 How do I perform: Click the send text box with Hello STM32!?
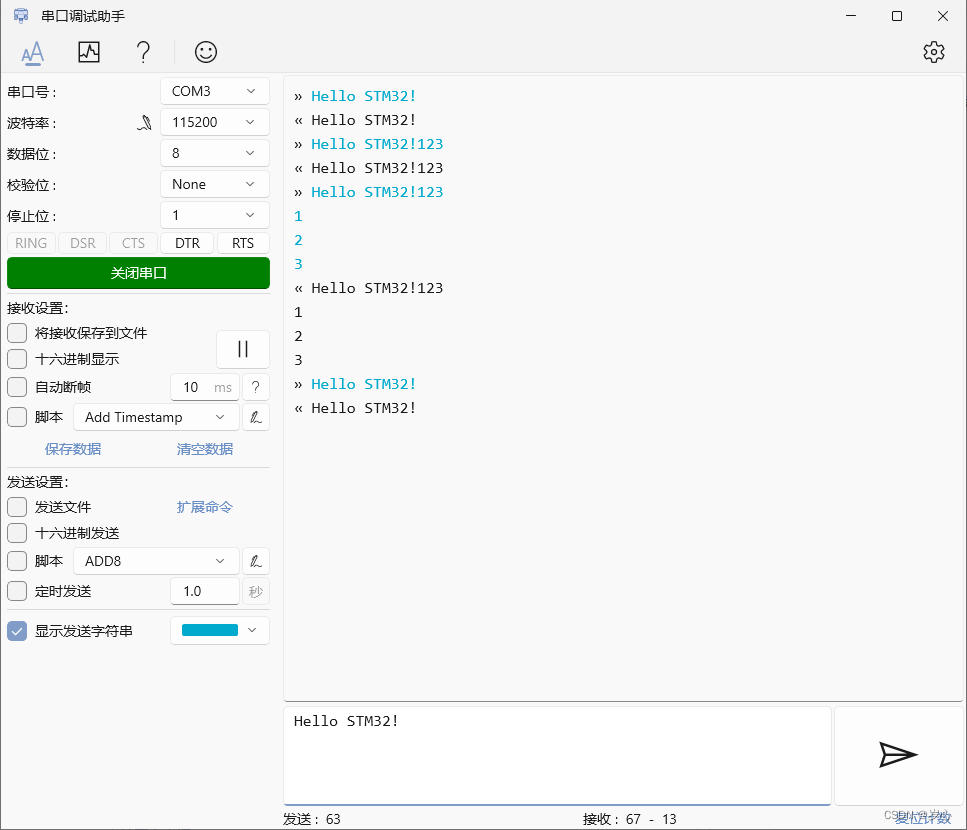click(557, 755)
